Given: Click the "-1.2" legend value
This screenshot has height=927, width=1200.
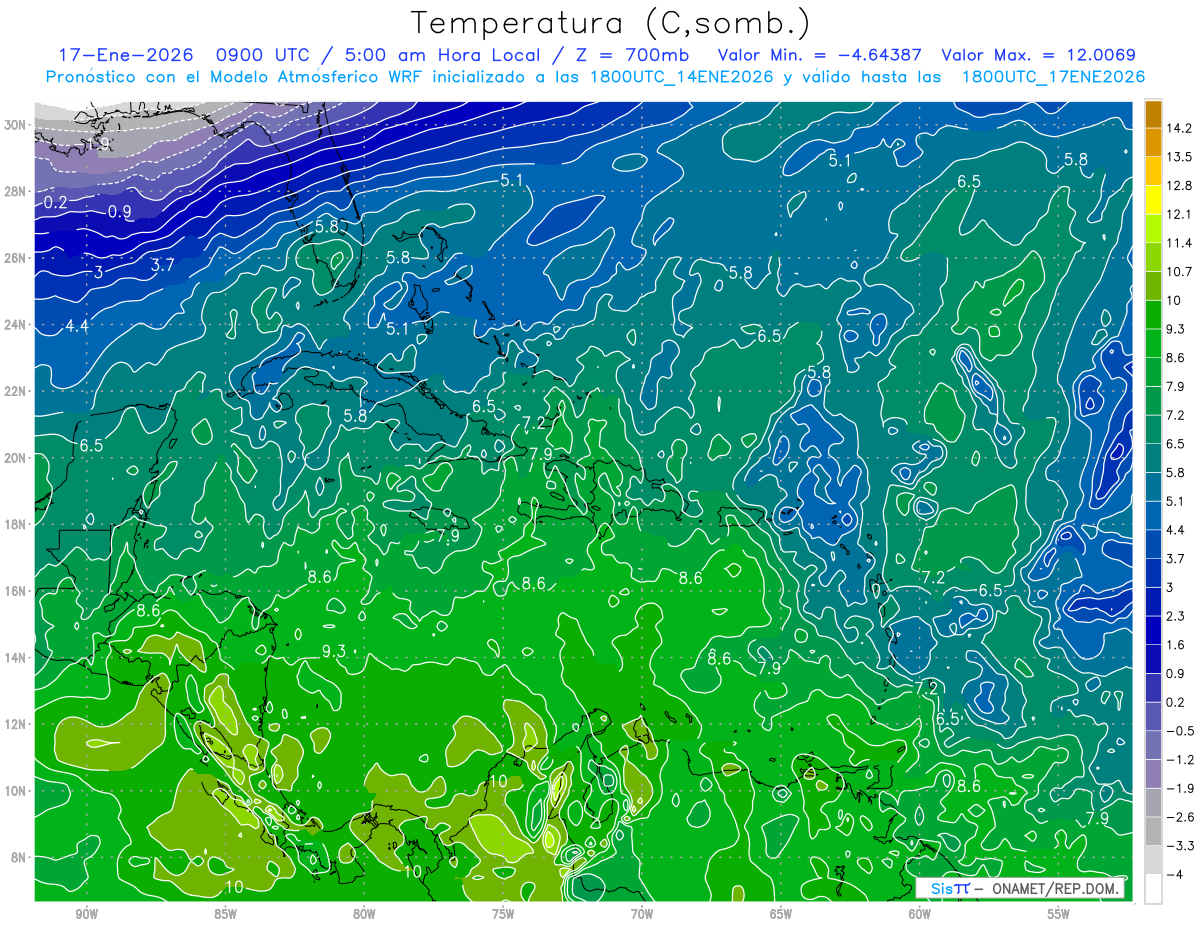Looking at the screenshot, I should 1178,760.
